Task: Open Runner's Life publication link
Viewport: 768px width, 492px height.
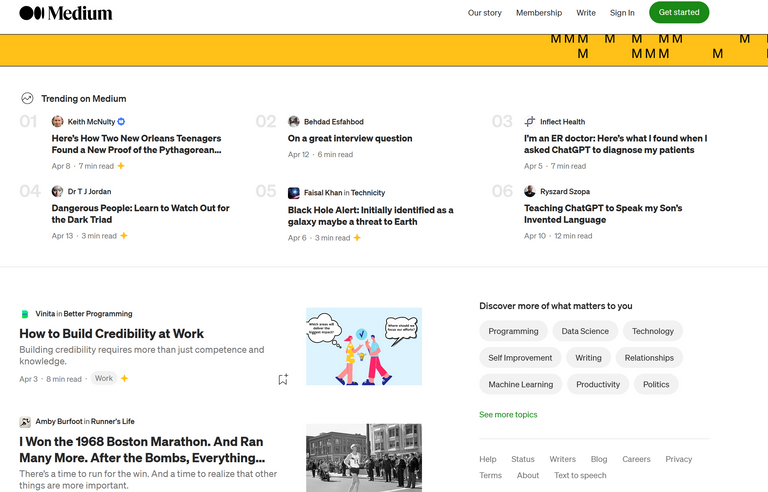Action: (113, 421)
